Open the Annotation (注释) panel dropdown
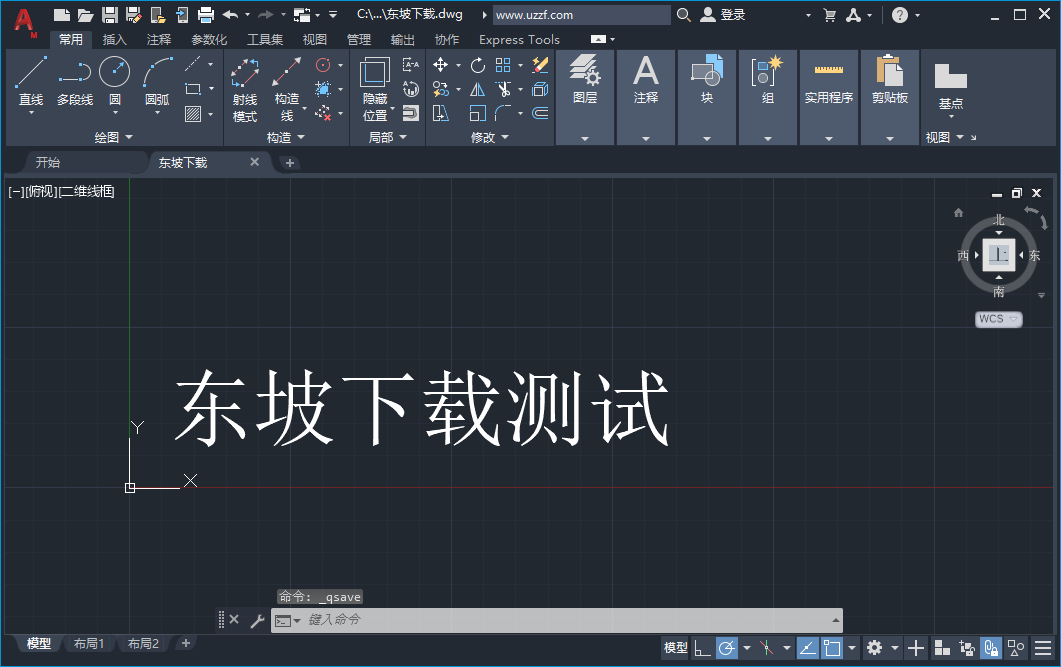1061x667 pixels. pos(646,139)
